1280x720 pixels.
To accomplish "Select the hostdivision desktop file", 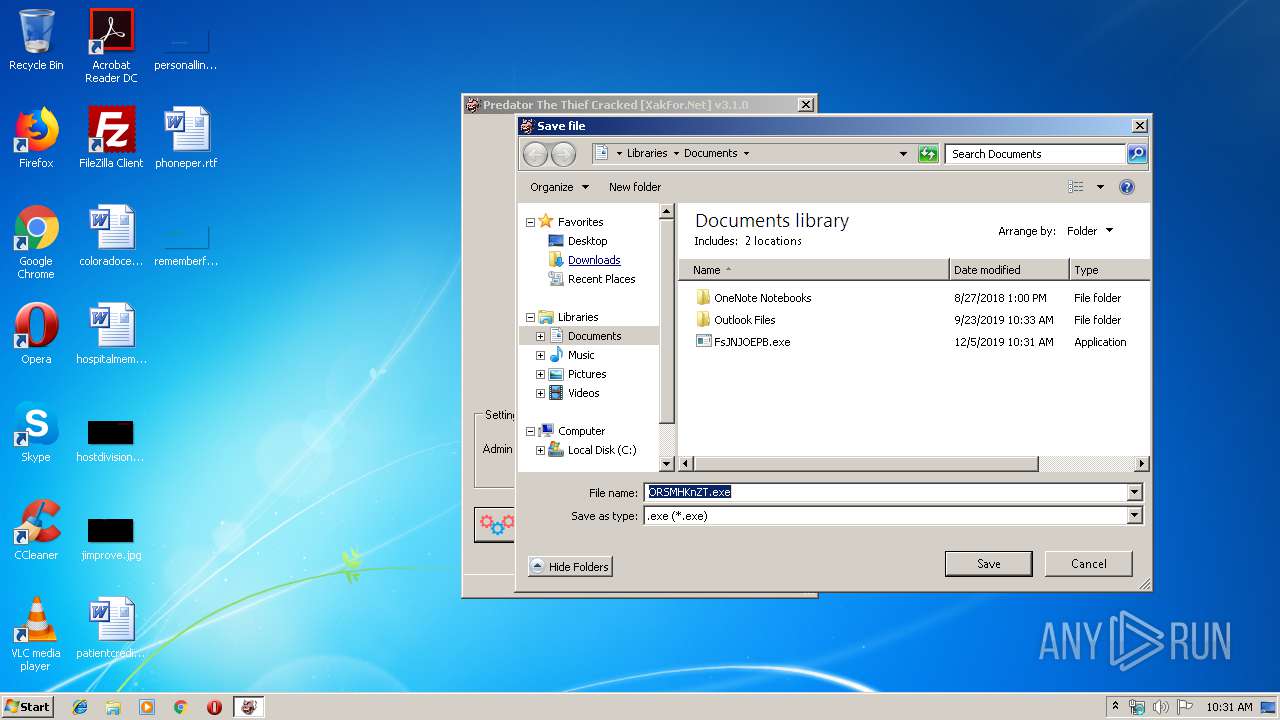I will point(111,440).
